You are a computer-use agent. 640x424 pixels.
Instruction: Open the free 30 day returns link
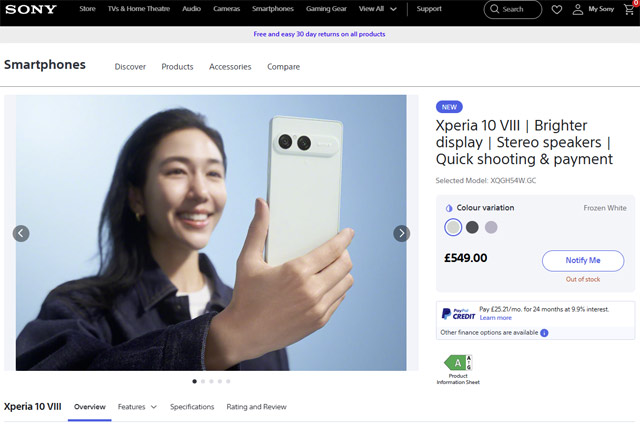pyautogui.click(x=319, y=34)
